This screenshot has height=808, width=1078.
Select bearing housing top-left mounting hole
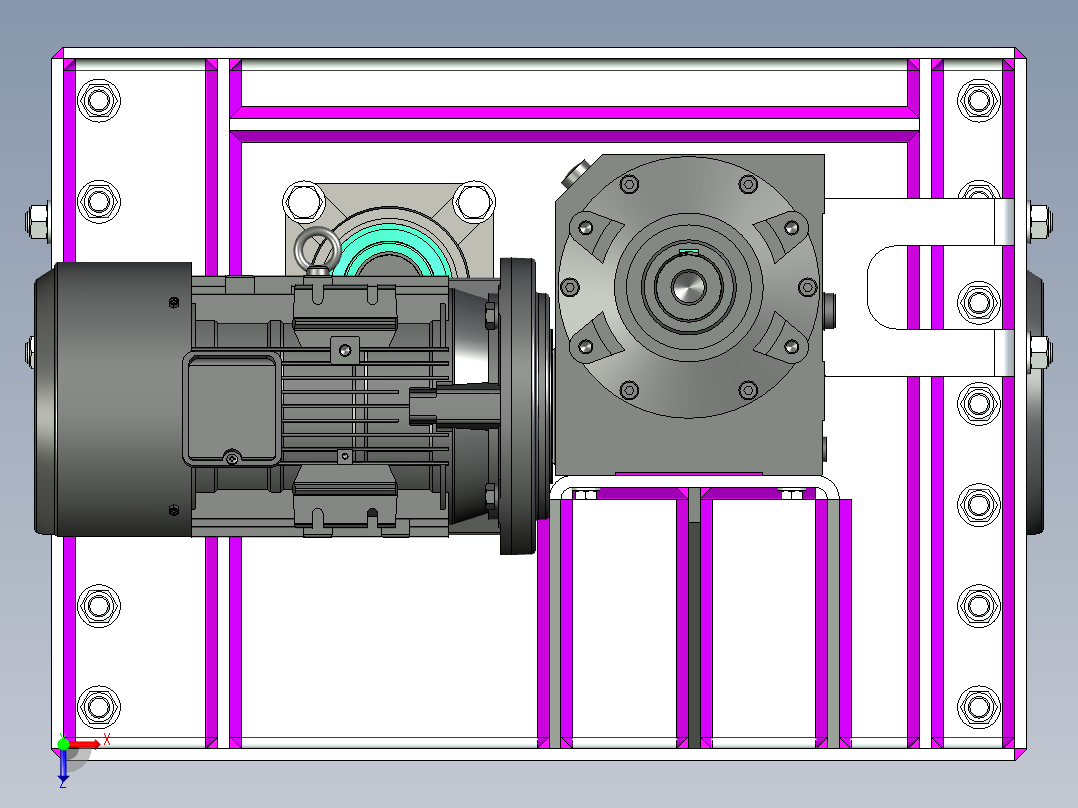click(x=304, y=201)
